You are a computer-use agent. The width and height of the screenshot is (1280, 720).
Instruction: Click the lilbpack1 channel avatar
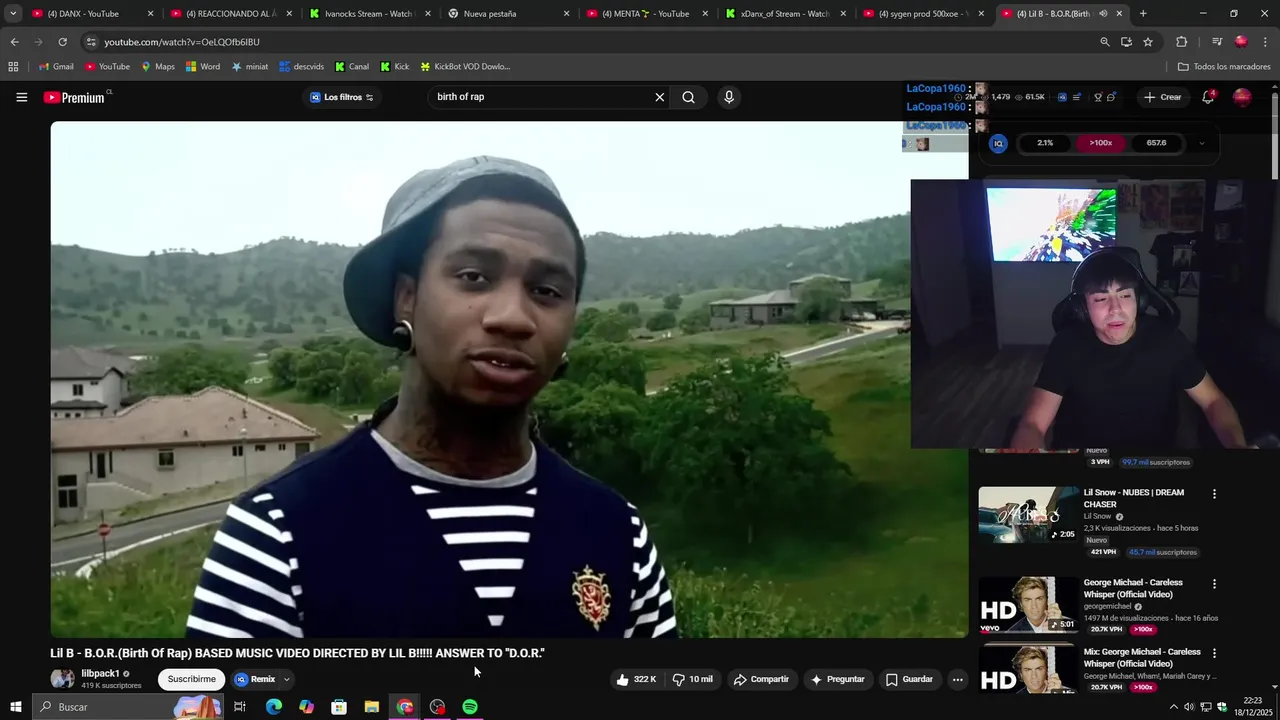62,679
